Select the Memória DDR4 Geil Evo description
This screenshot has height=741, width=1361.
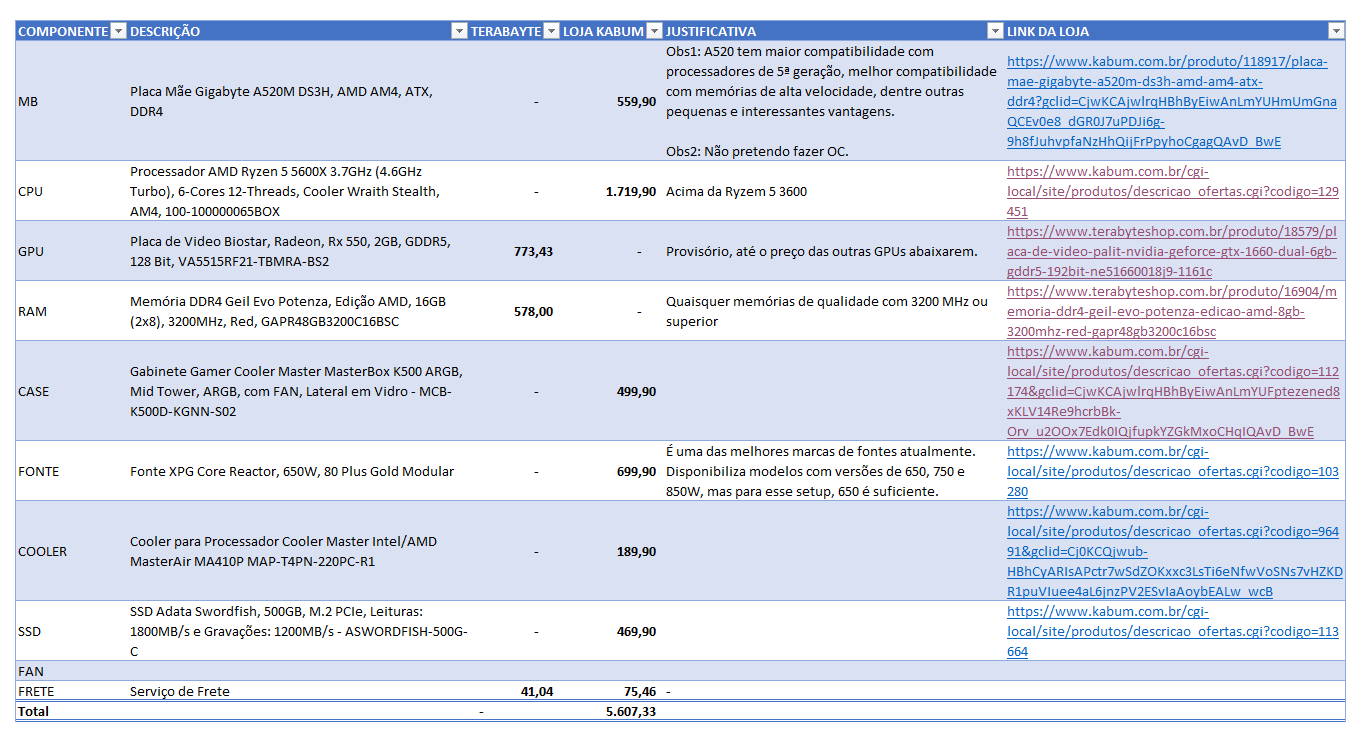tap(298, 311)
